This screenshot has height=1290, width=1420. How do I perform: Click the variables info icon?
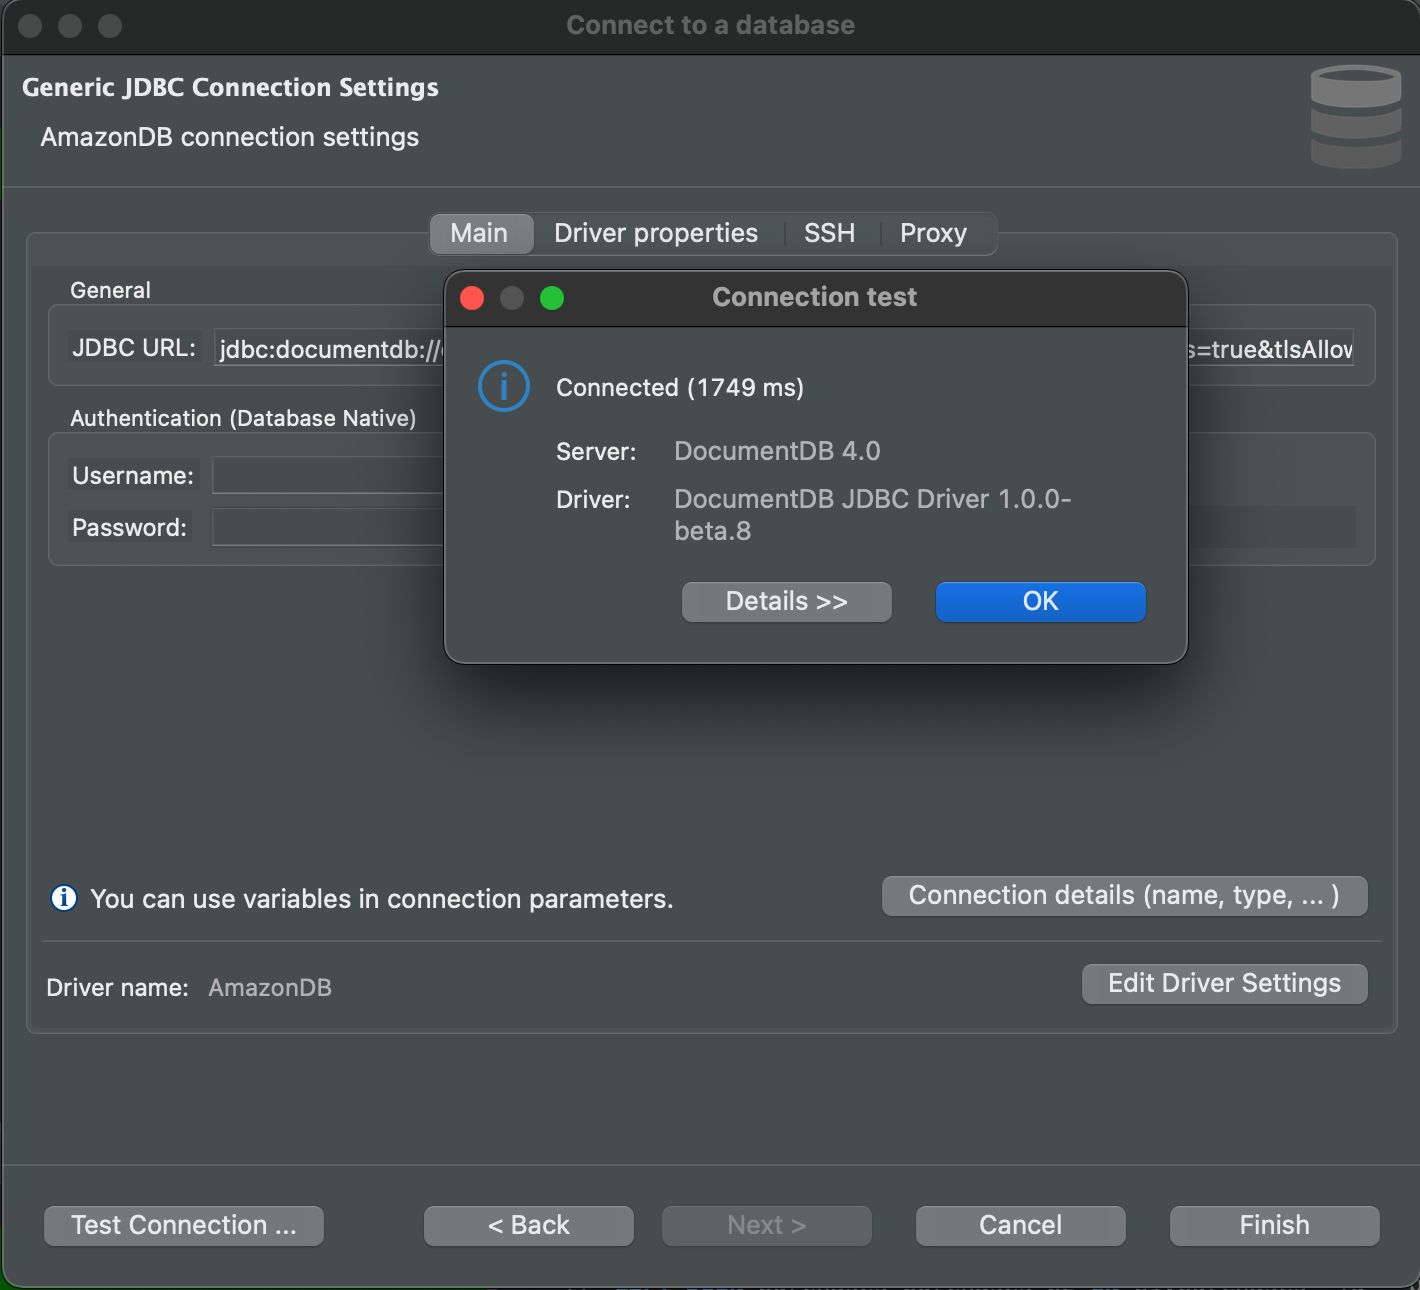[64, 898]
